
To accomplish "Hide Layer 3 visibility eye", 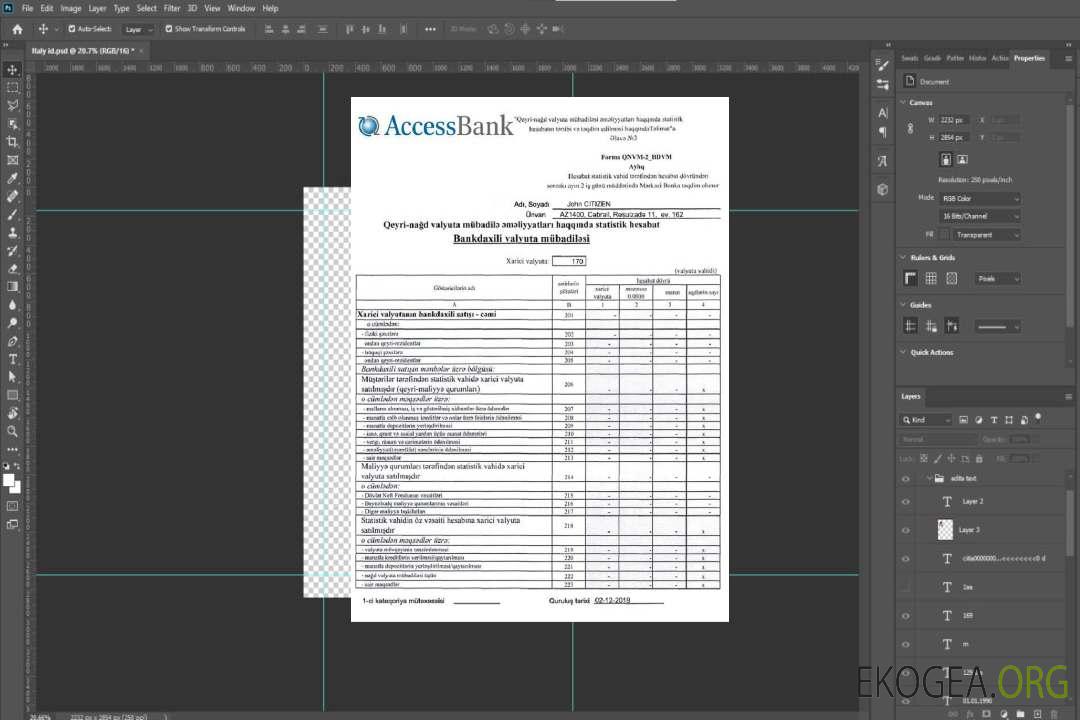I will 906,531.
